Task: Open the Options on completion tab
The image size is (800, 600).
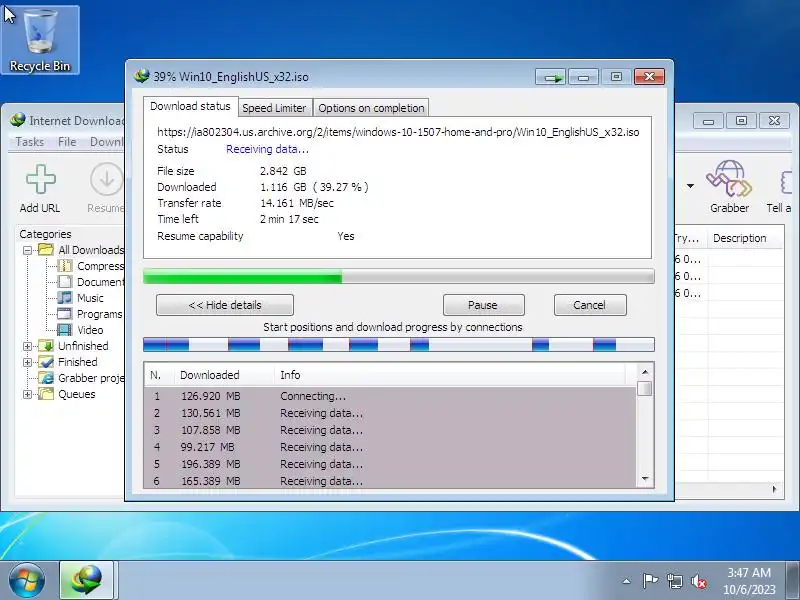Action: [371, 108]
